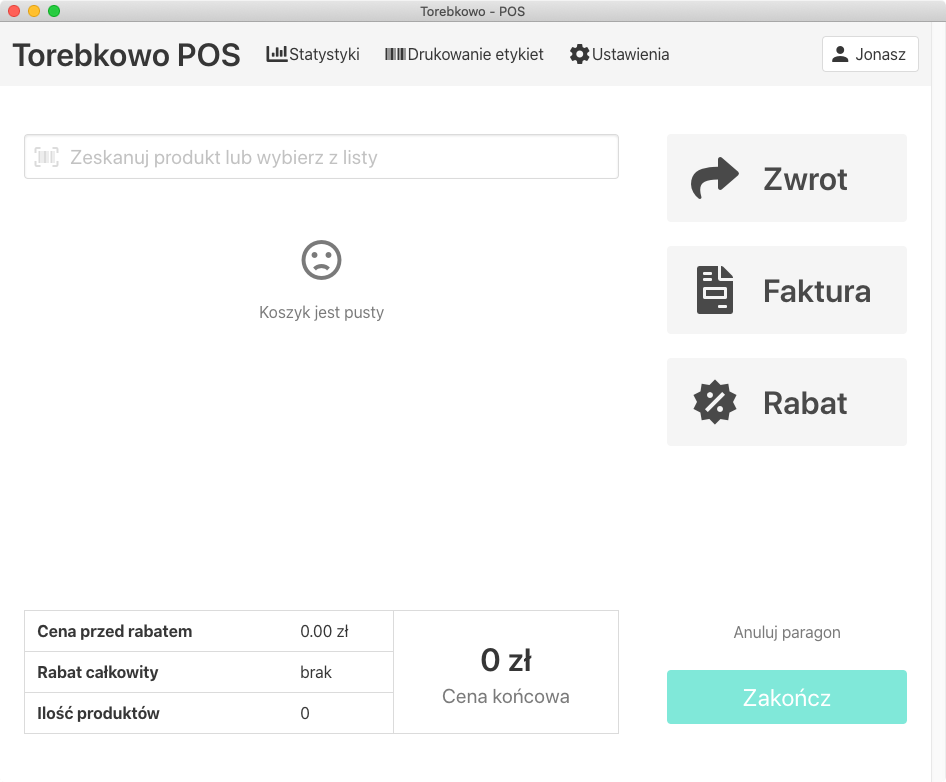946x782 pixels.
Task: Click the user avatar icon next to Jonasz
Action: (840, 54)
